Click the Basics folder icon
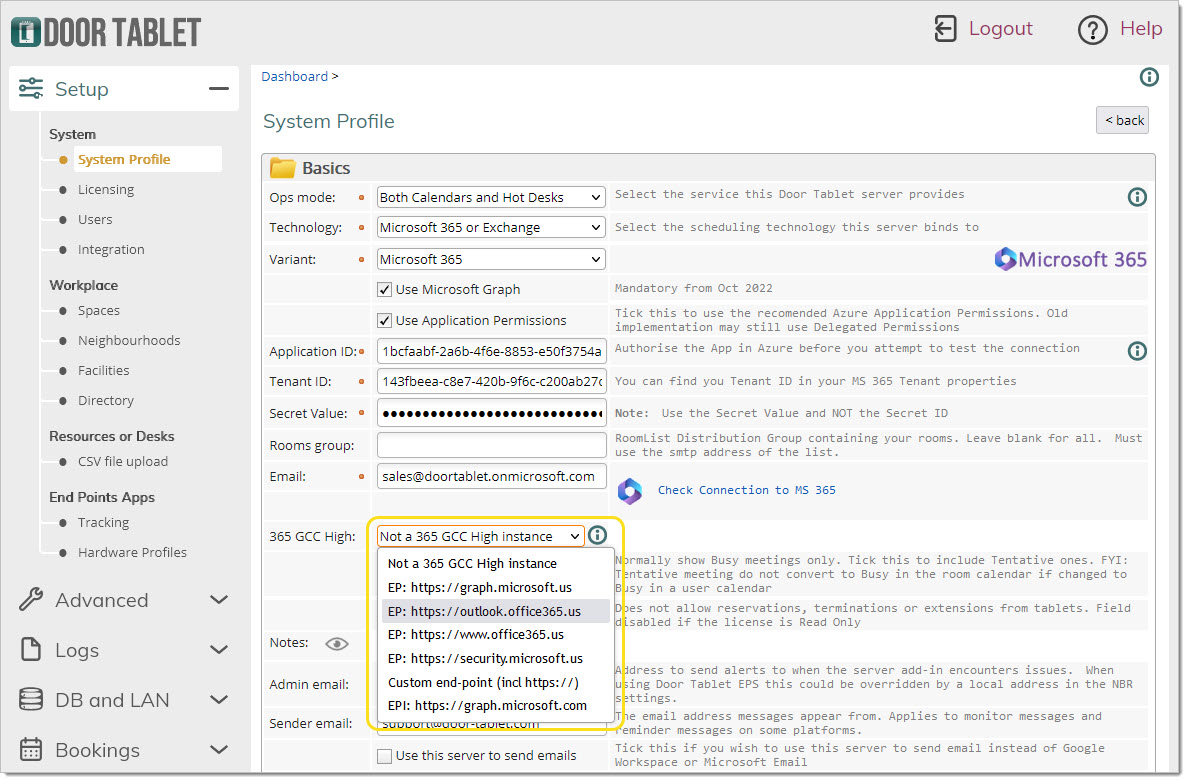 pyautogui.click(x=282, y=167)
